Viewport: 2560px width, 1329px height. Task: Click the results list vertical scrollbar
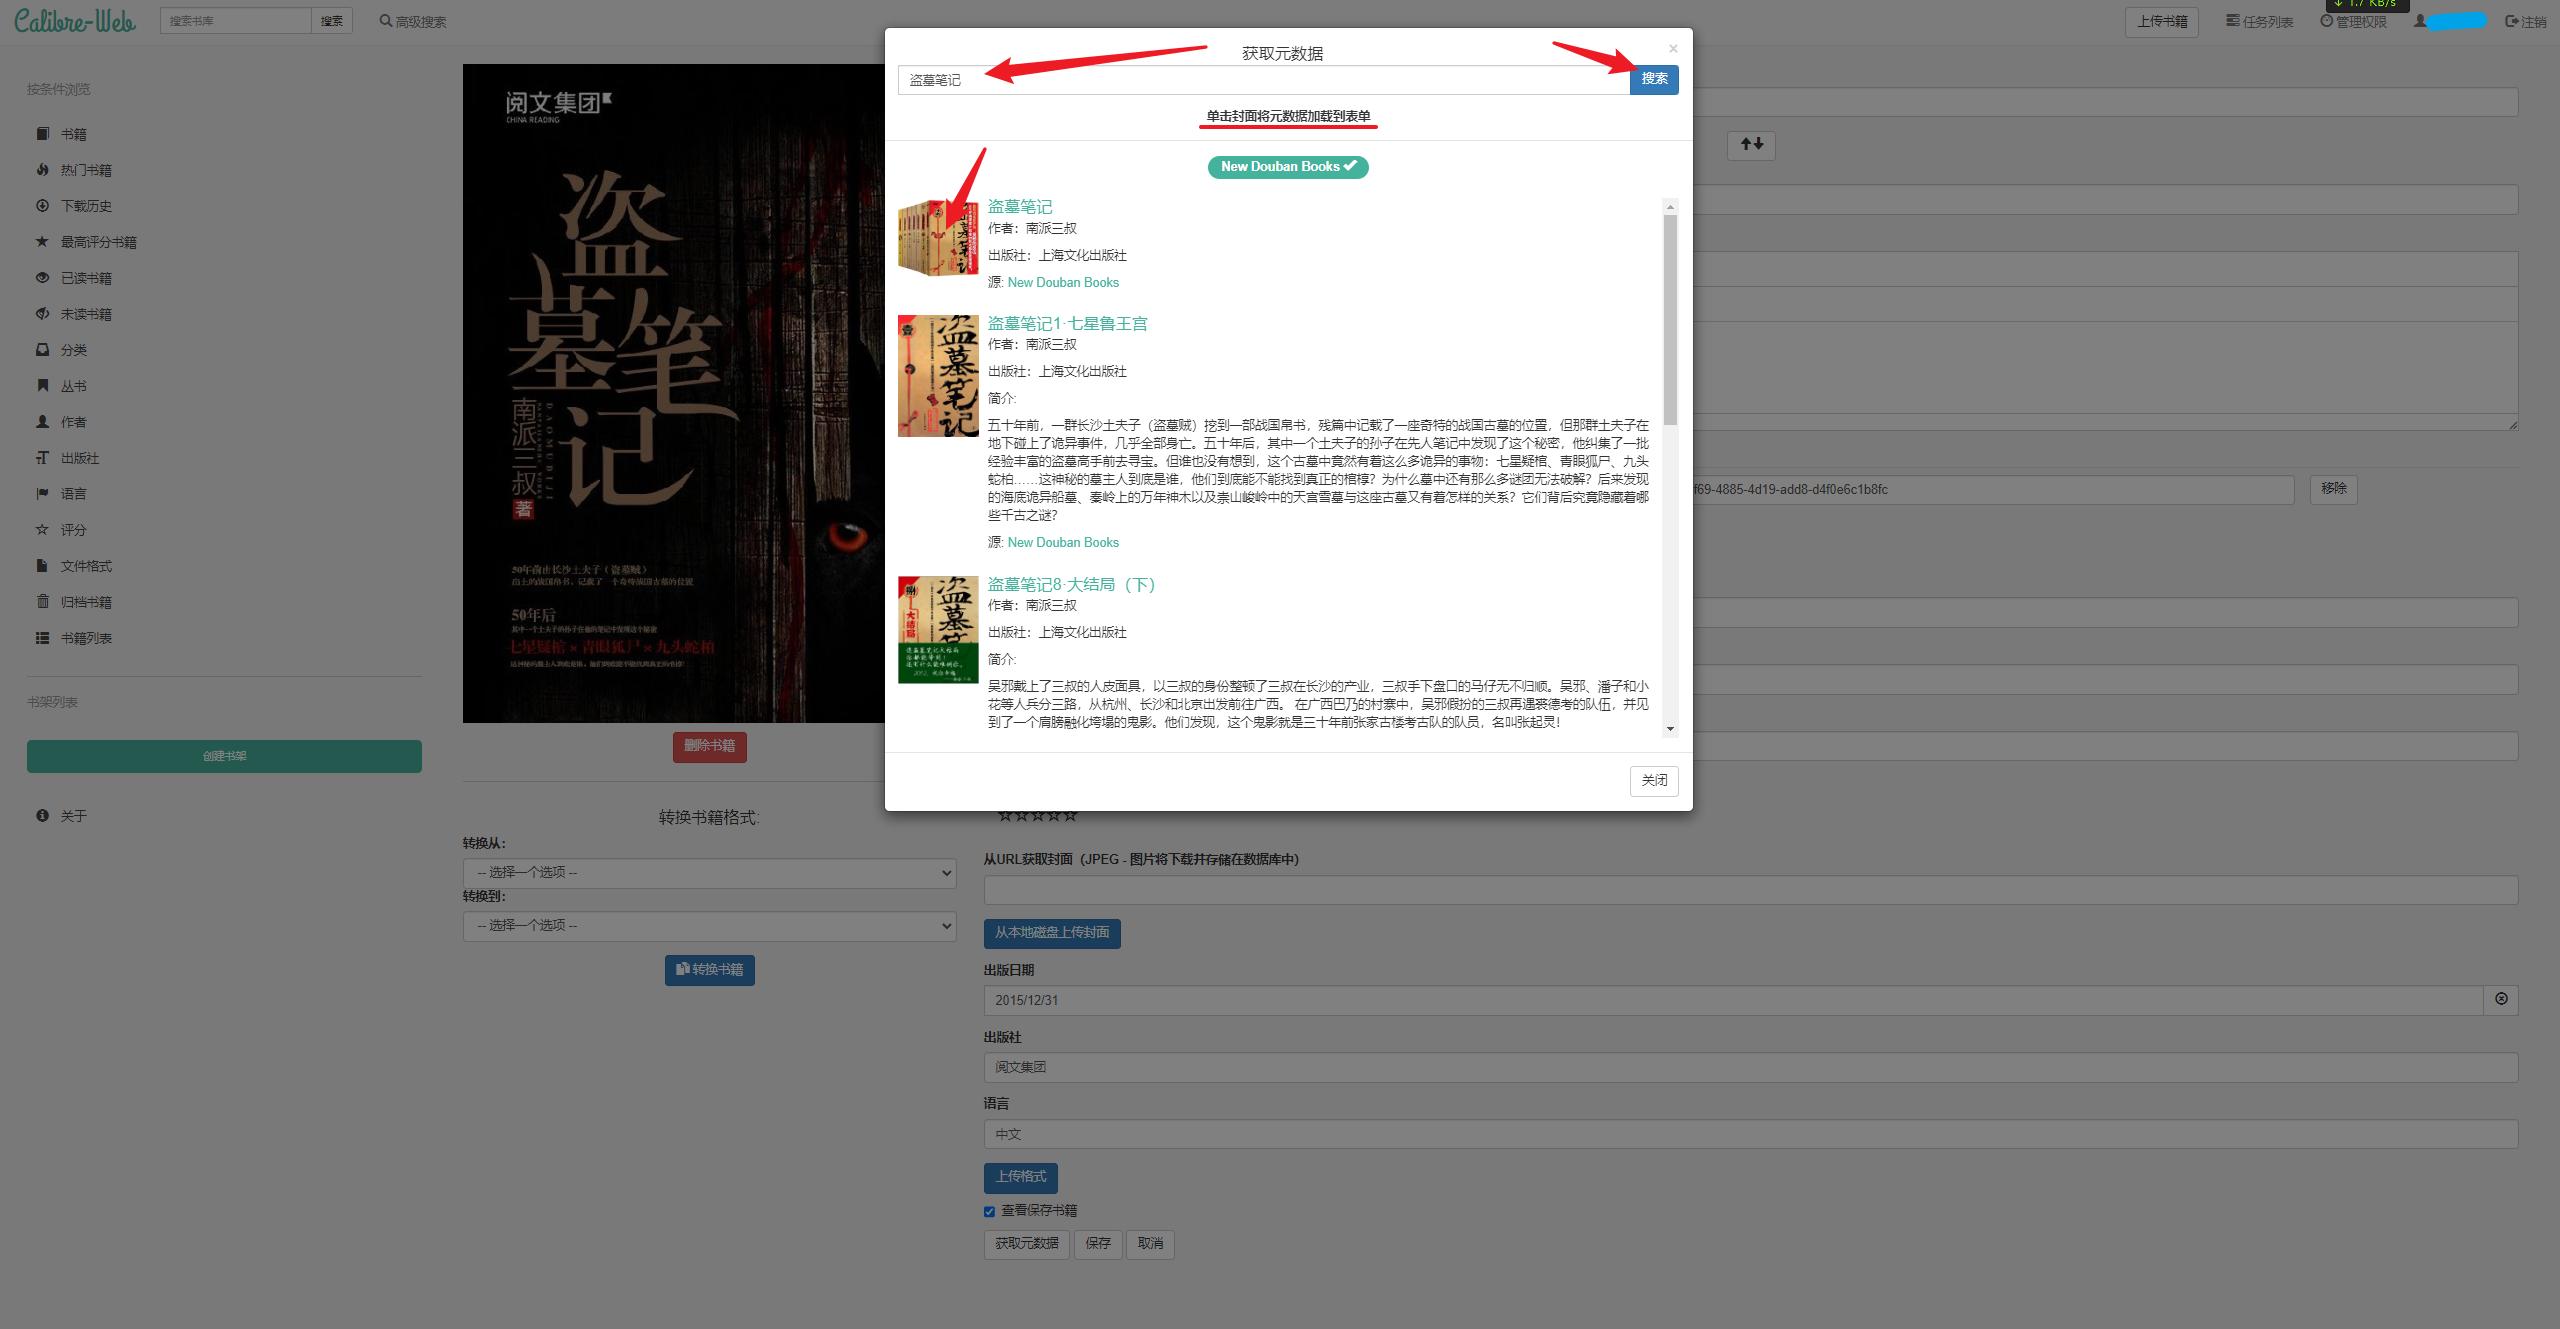pyautogui.click(x=1669, y=320)
